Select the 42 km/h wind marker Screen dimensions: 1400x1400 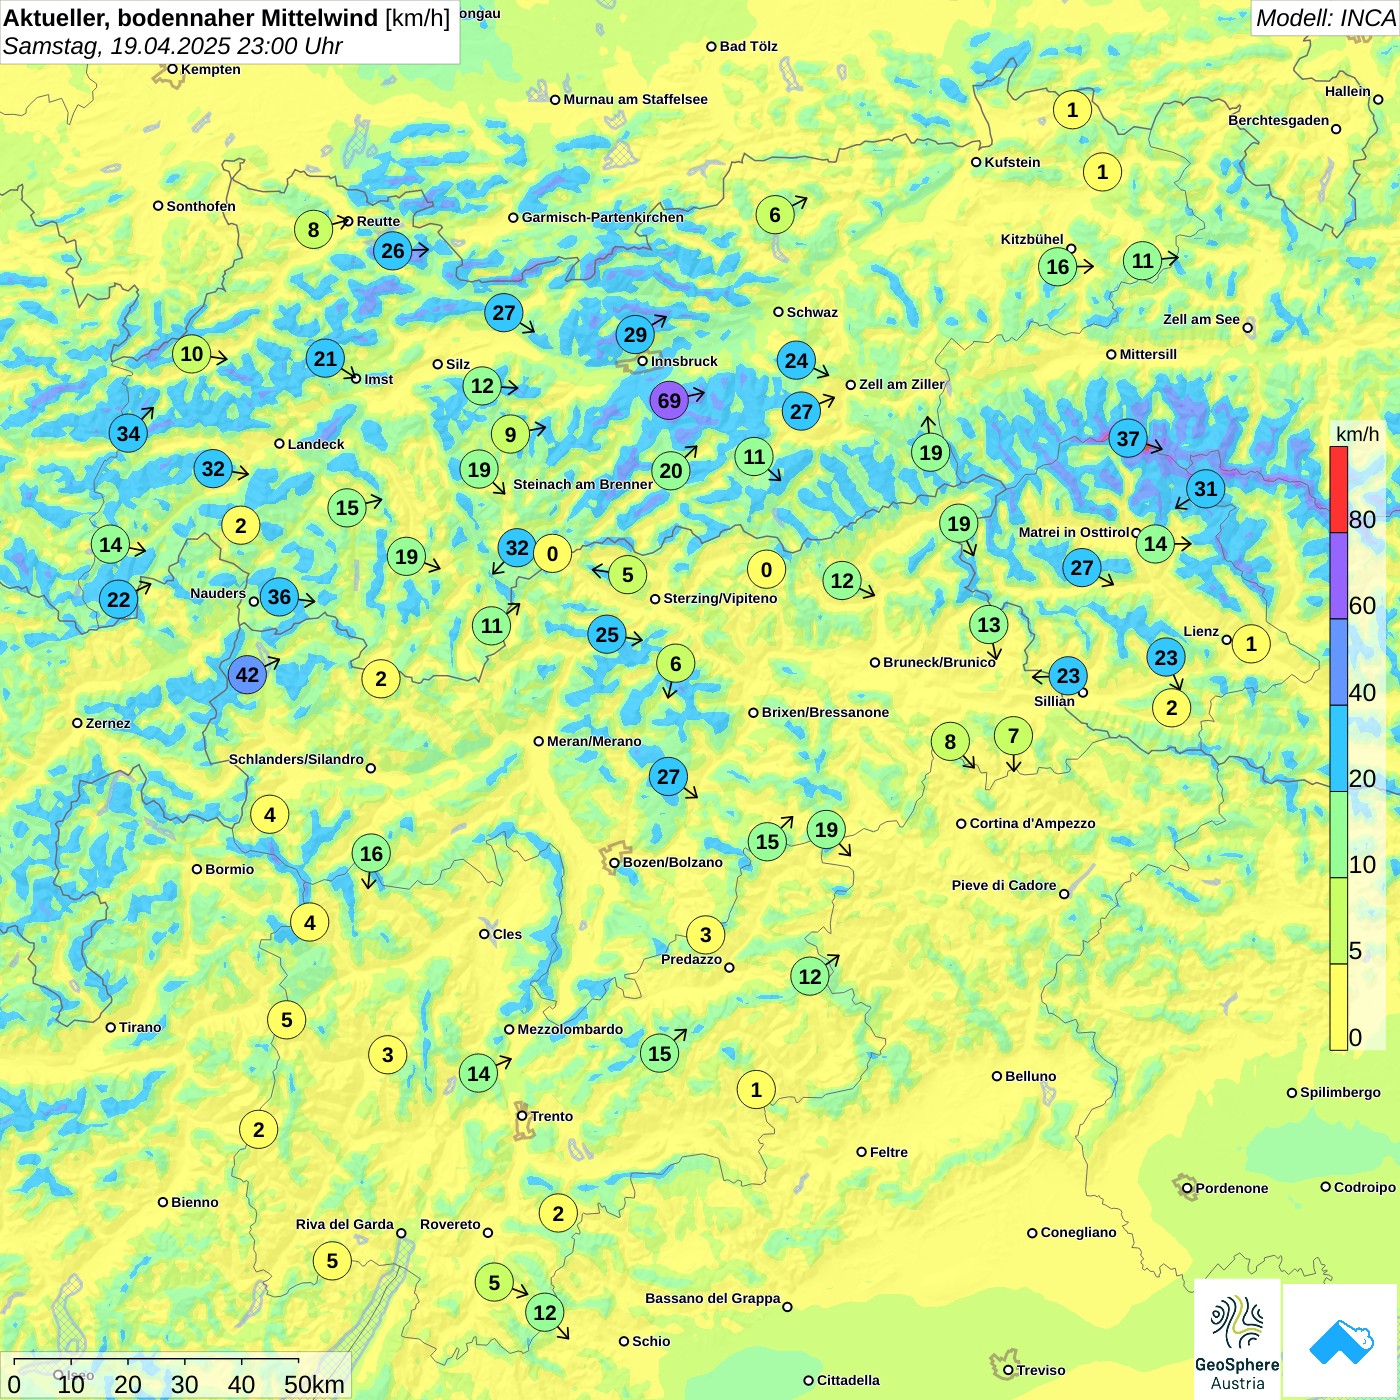point(247,675)
